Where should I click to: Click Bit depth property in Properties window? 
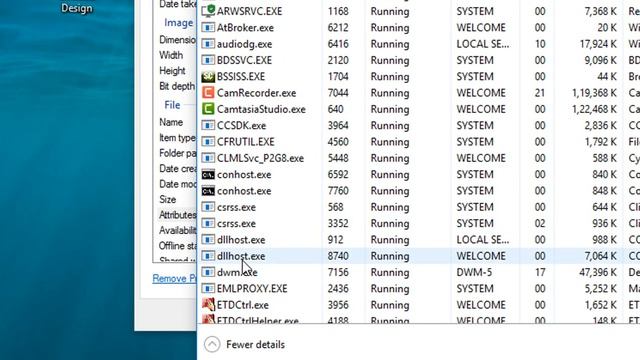[177, 87]
